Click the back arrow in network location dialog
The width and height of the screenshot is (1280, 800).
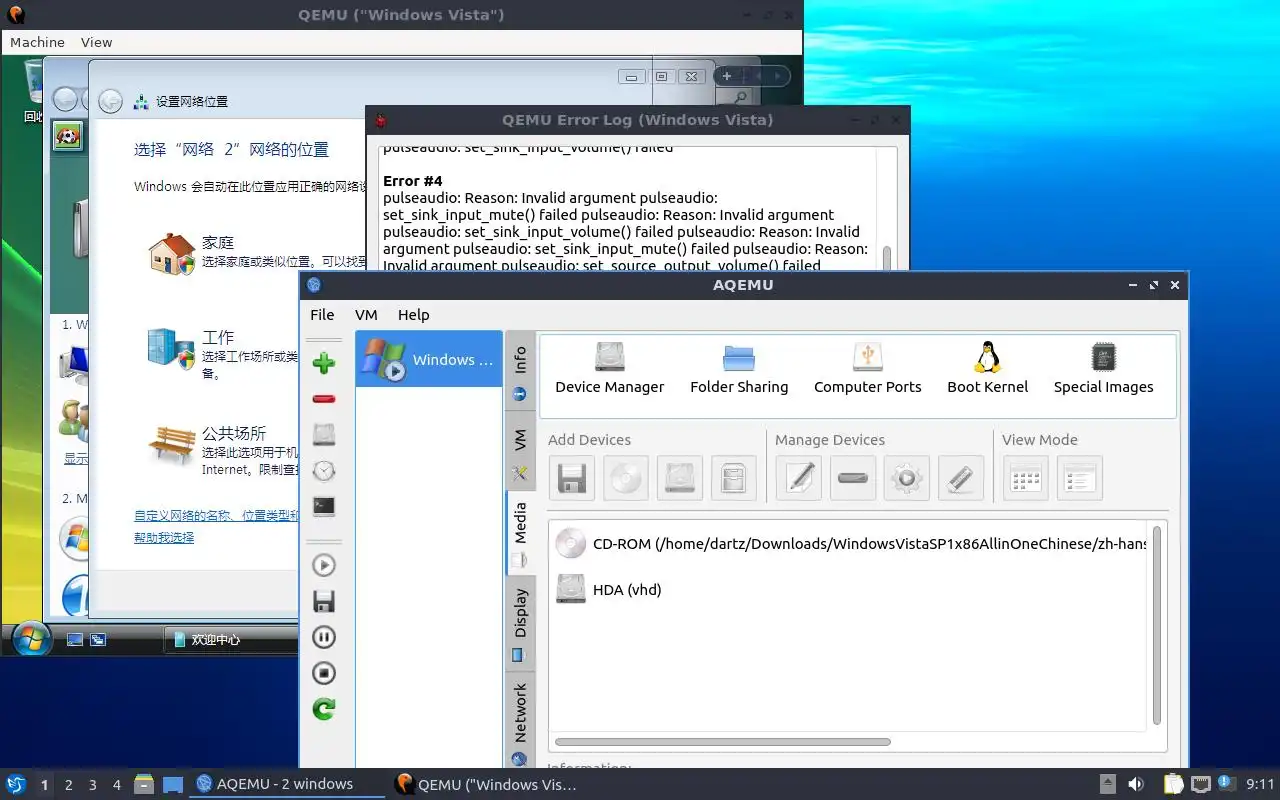[111, 101]
